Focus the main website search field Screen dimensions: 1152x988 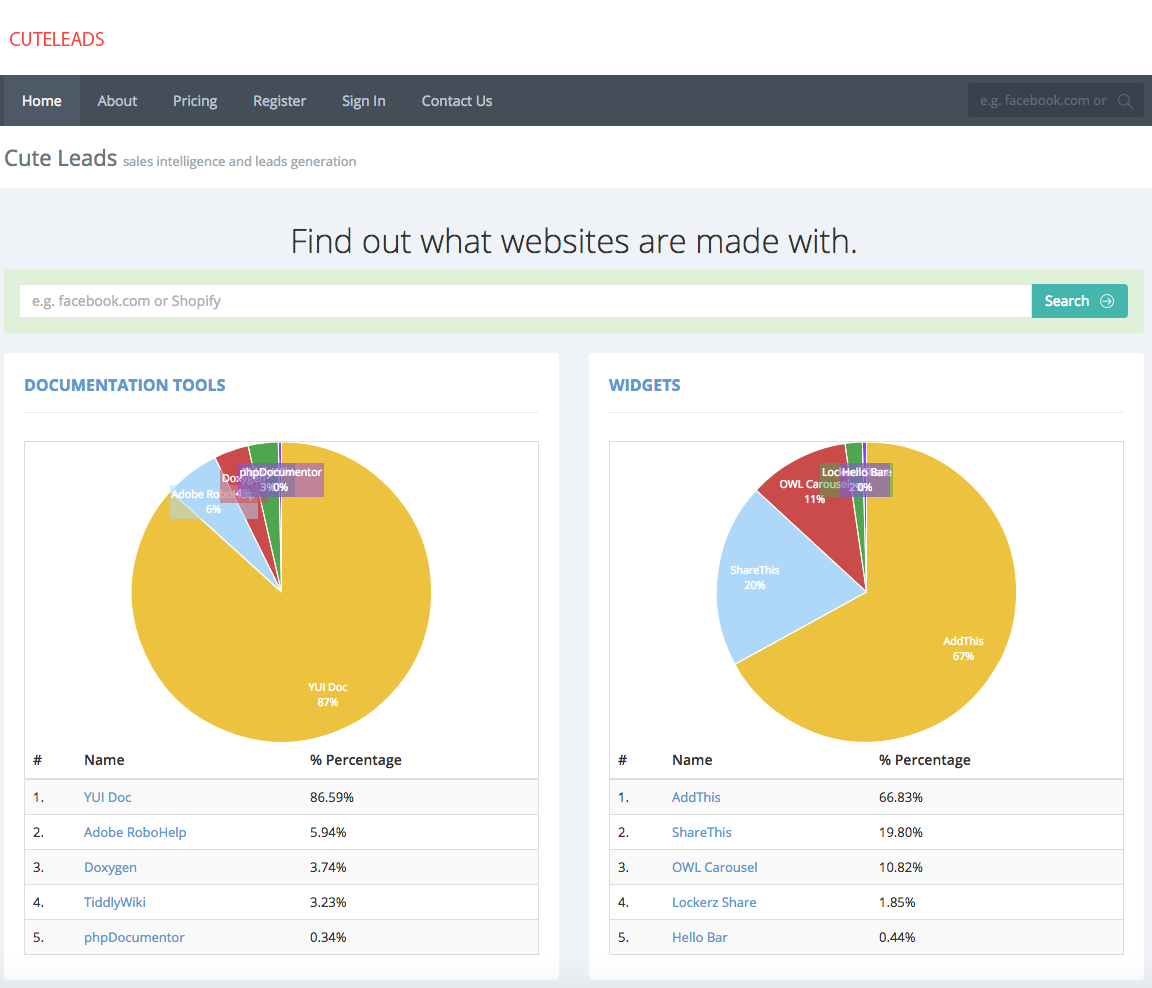(x=525, y=301)
